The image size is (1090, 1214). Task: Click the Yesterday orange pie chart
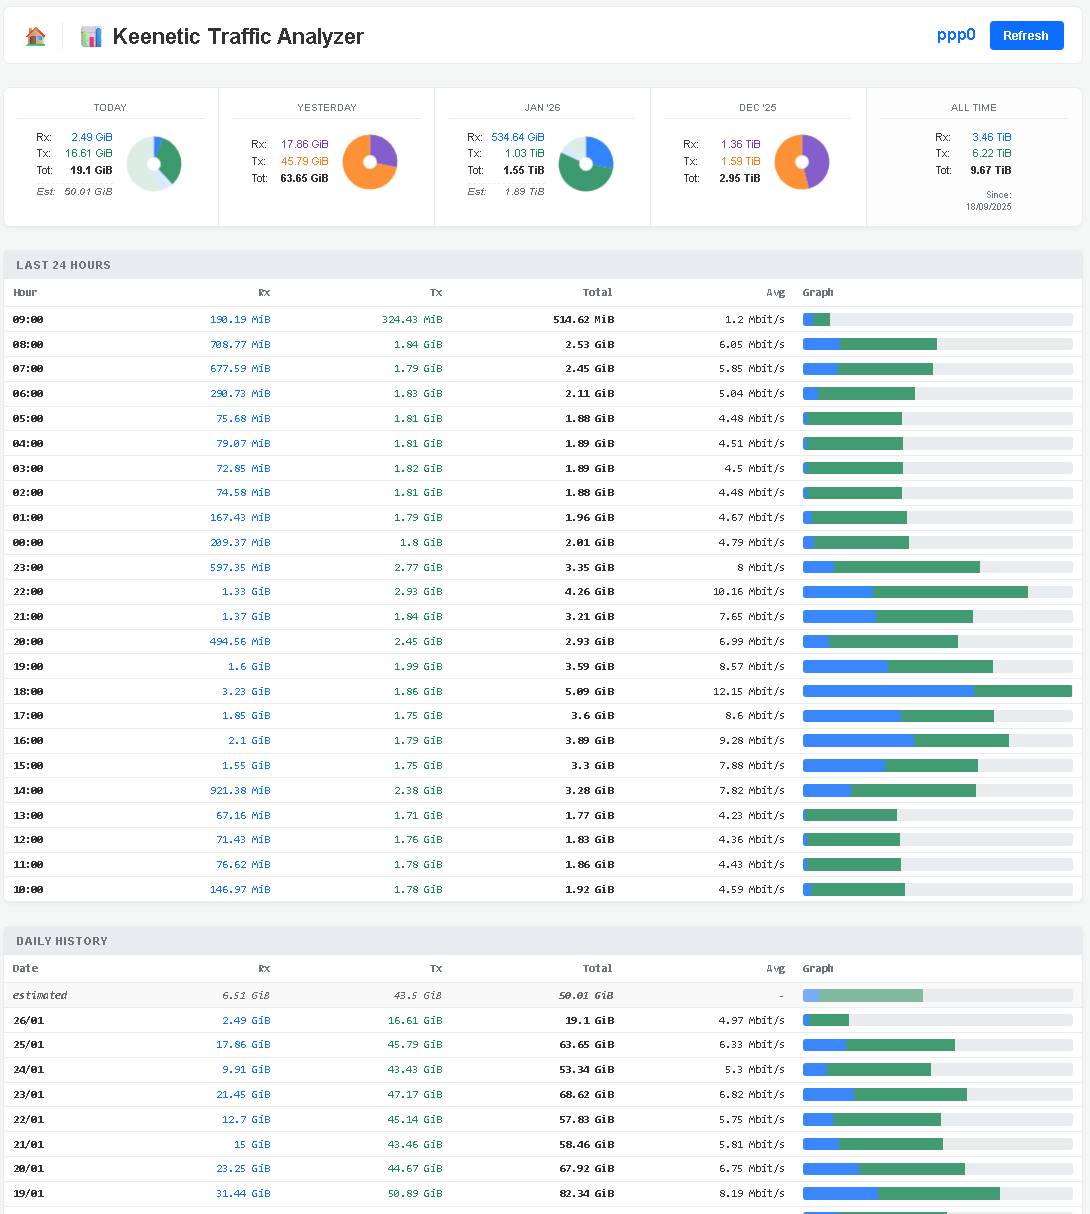click(370, 162)
